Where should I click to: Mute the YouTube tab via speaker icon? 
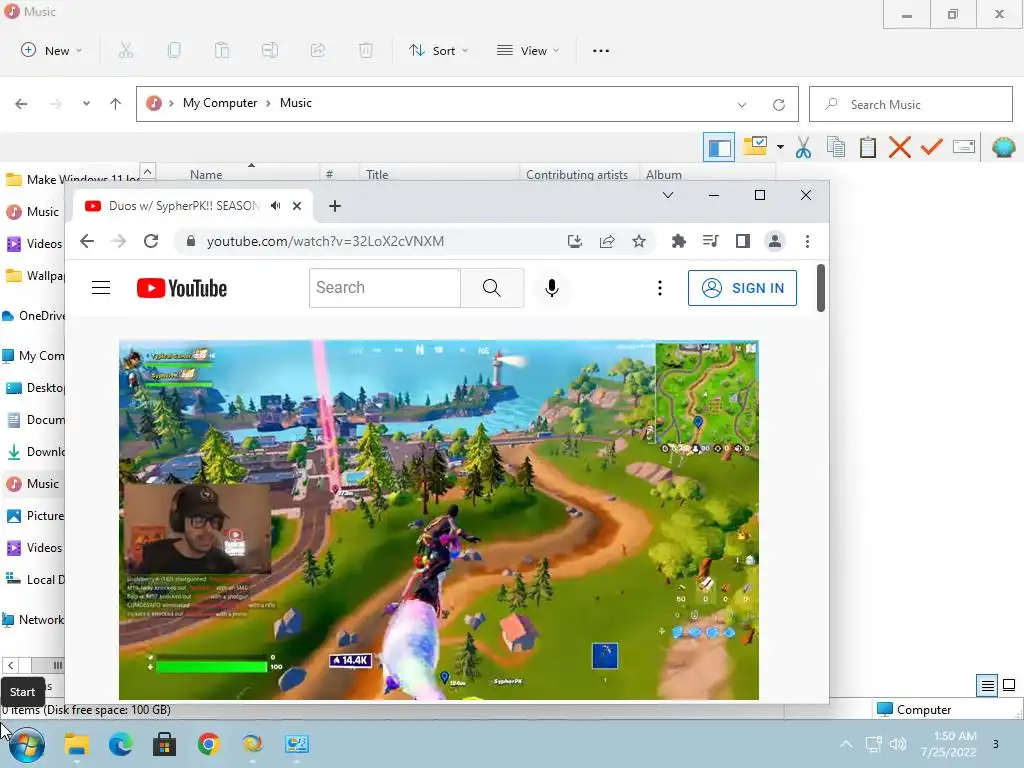(x=276, y=206)
